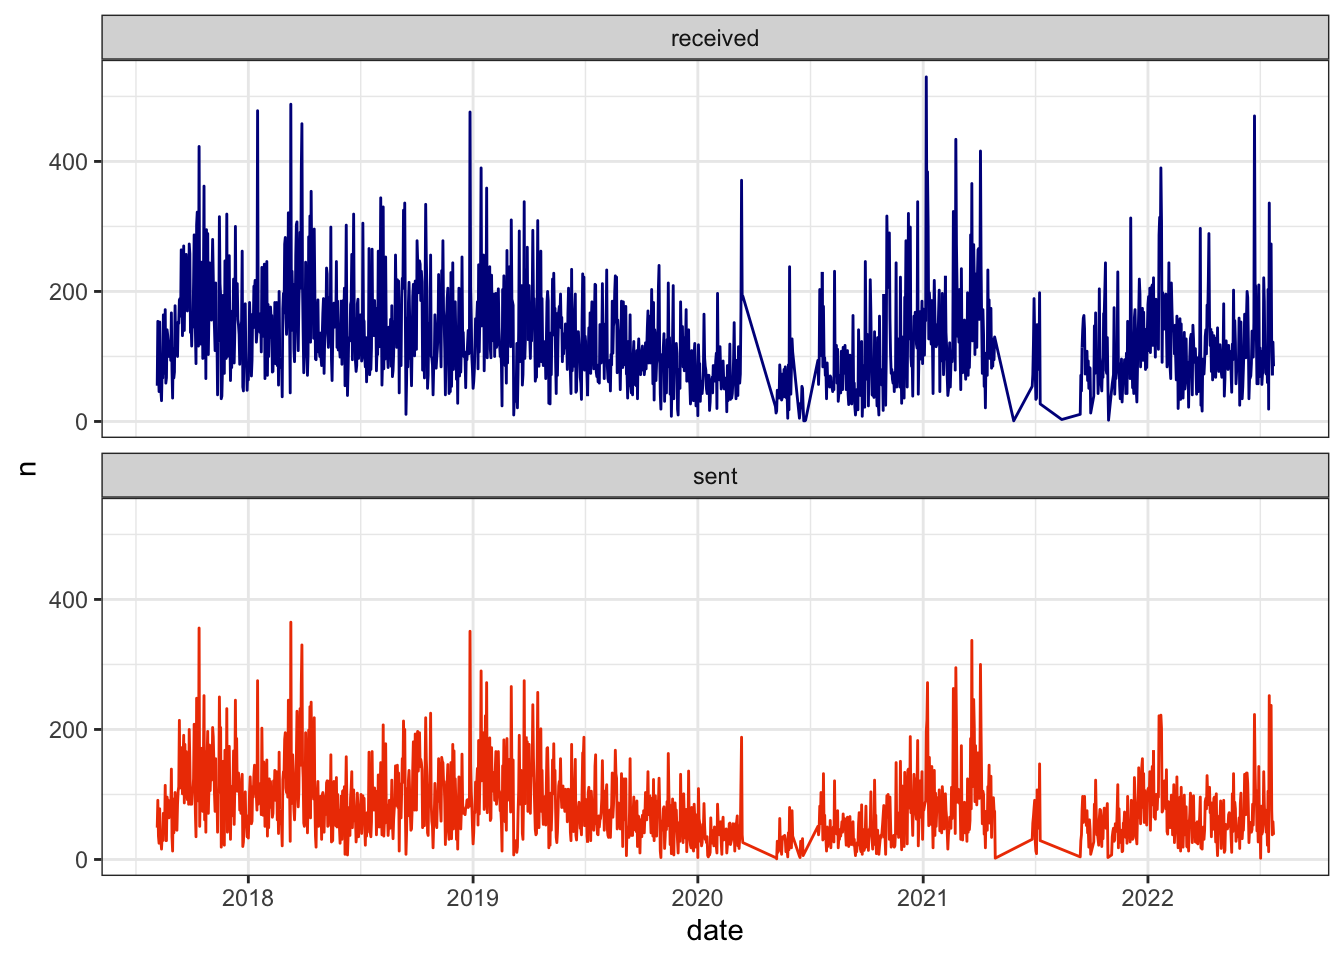Click the 2018 x-axis label
This screenshot has height=960, width=1344.
[248, 897]
